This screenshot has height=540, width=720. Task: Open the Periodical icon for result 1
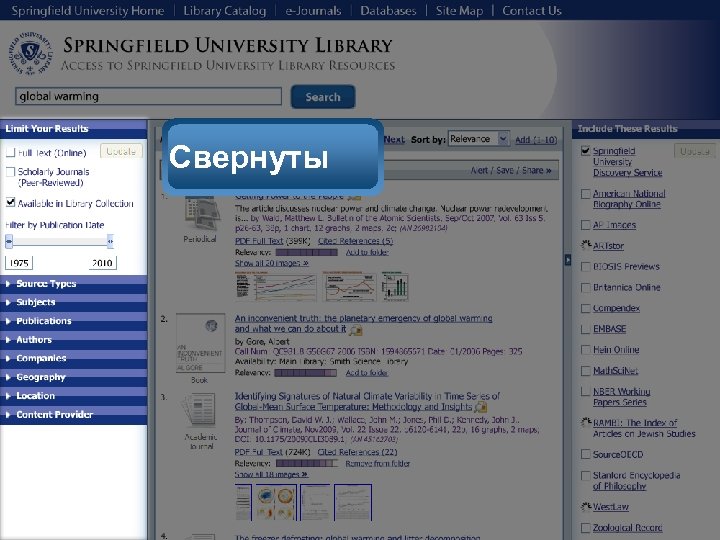pyautogui.click(x=202, y=214)
